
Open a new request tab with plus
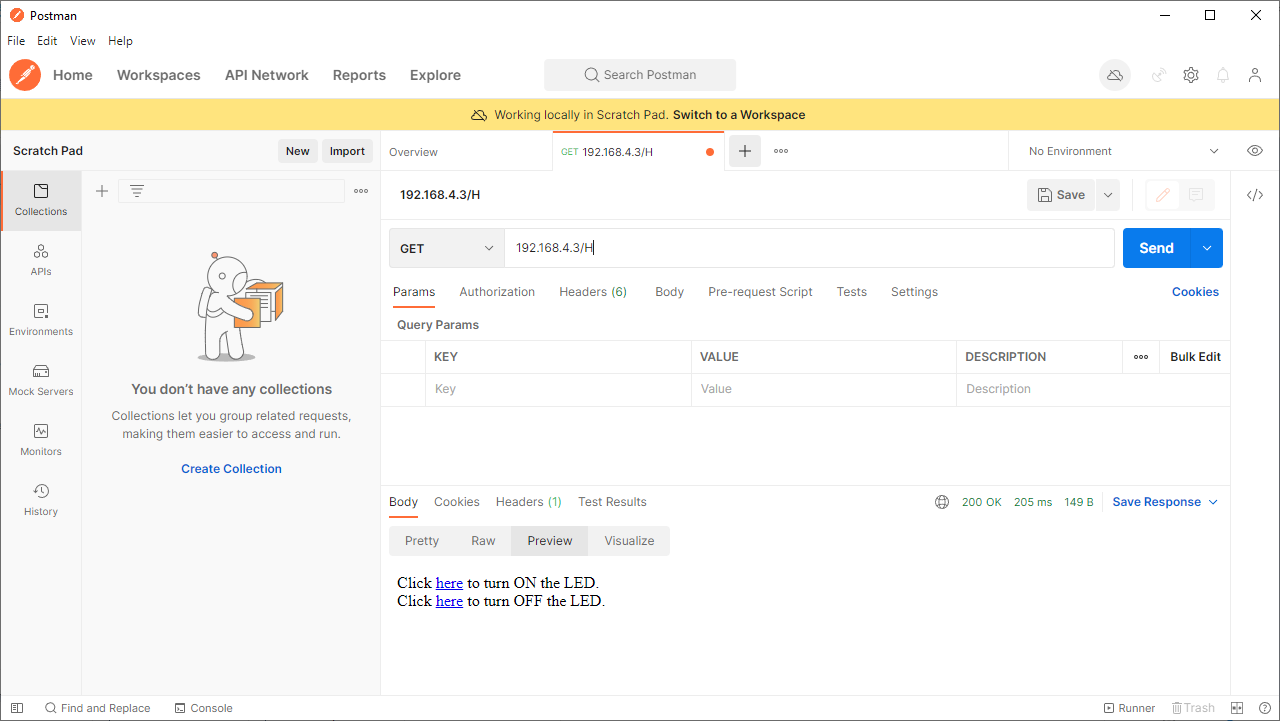point(744,151)
